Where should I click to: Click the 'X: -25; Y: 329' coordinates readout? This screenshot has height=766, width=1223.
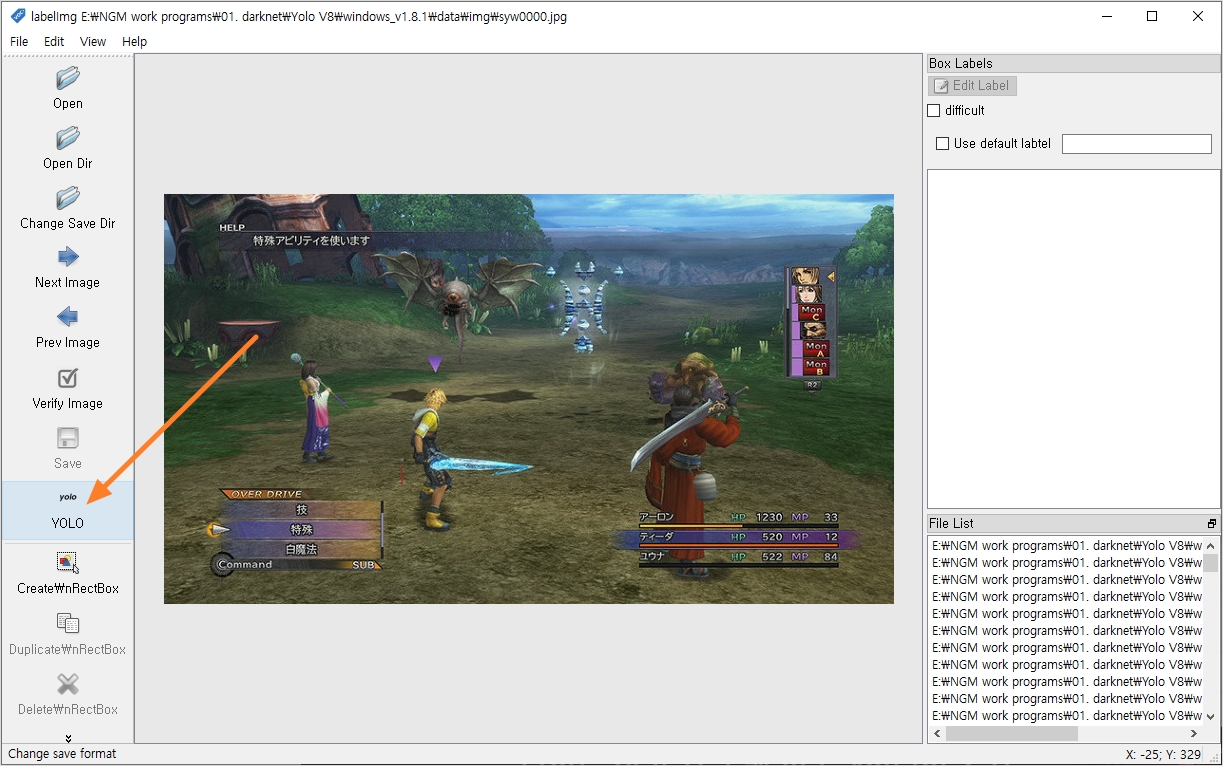point(1164,755)
